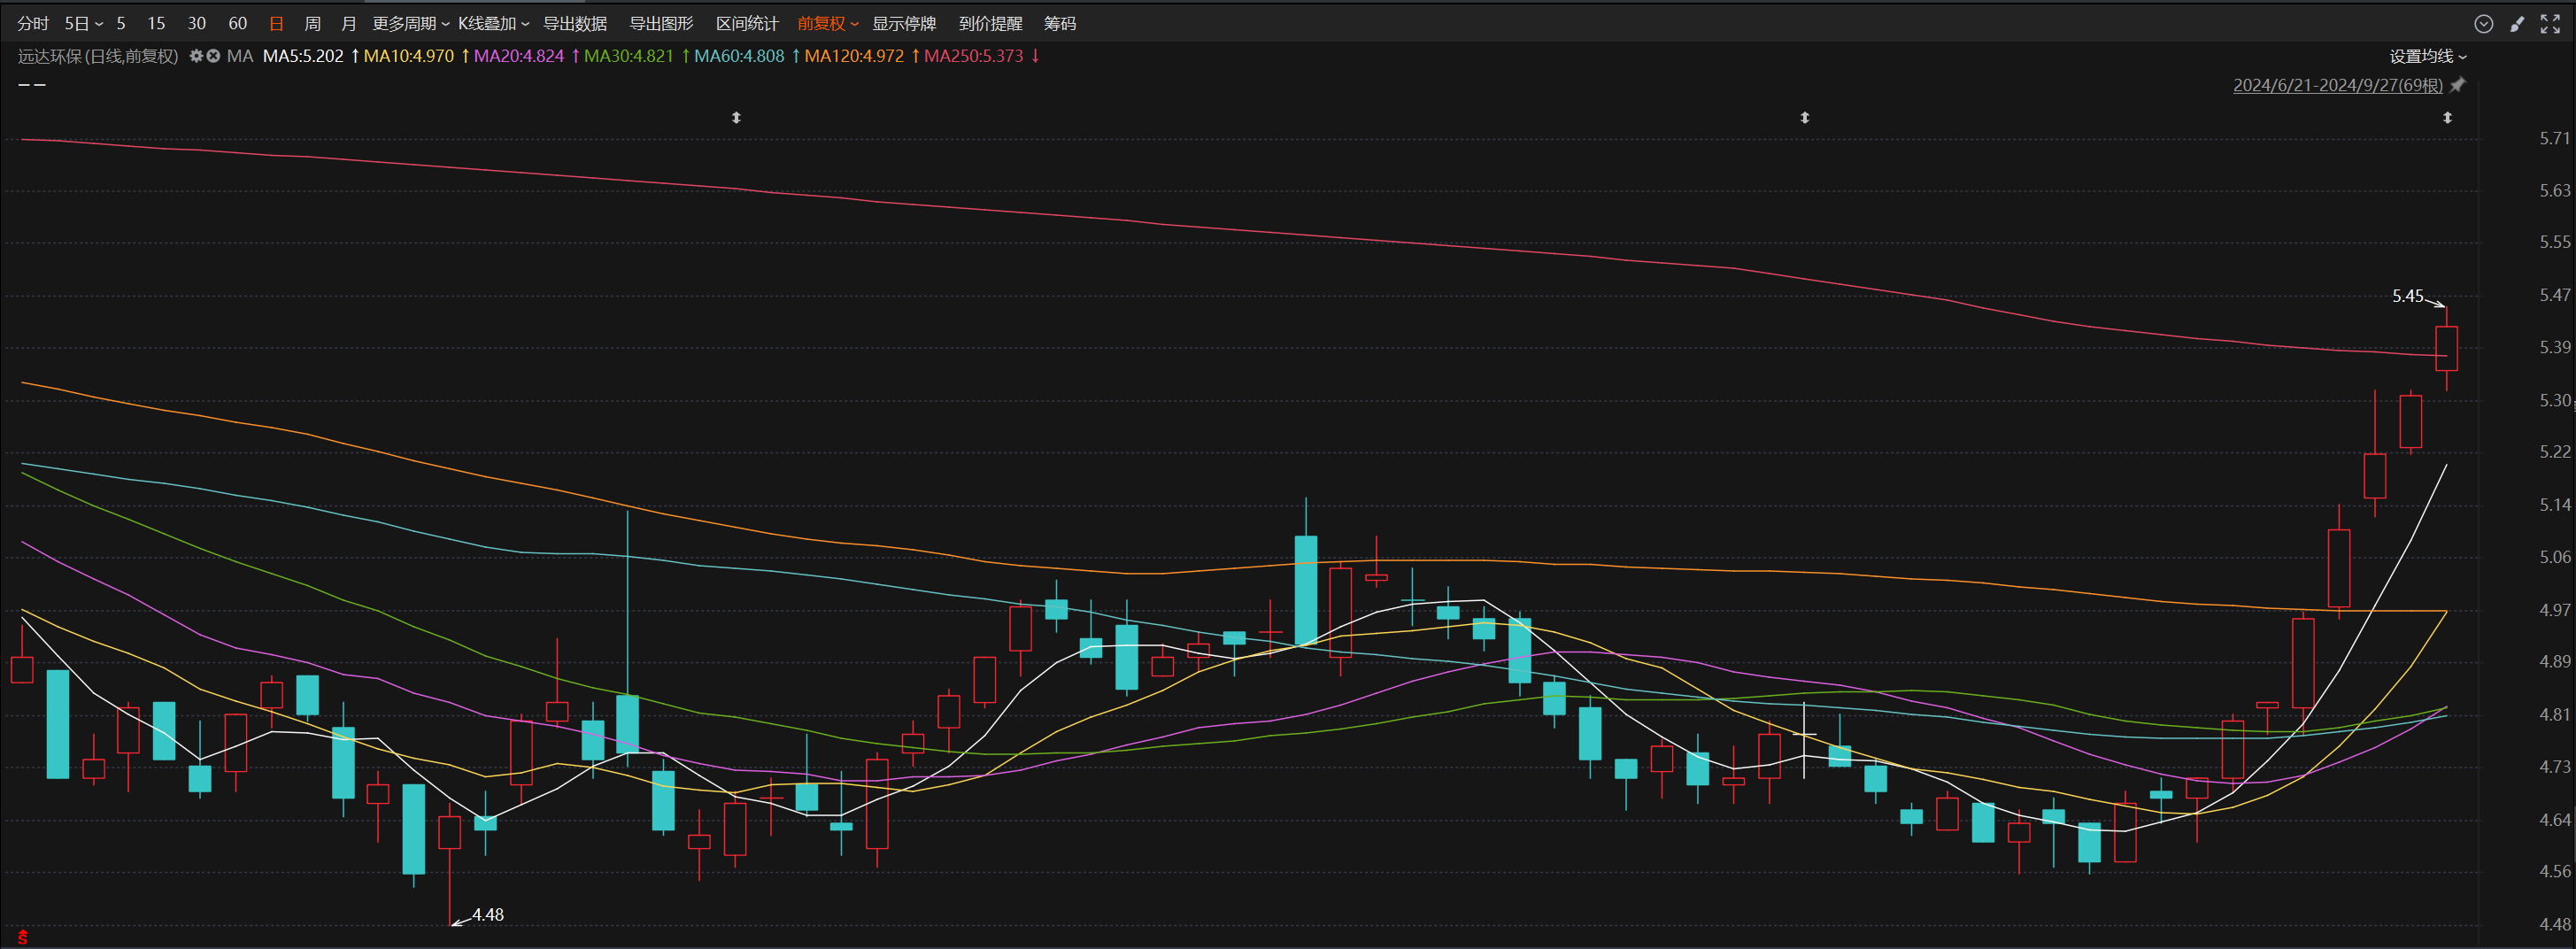Screen dimensions: 2576x949
Task: Switch to 日 daily K-line period
Action: 276,24
